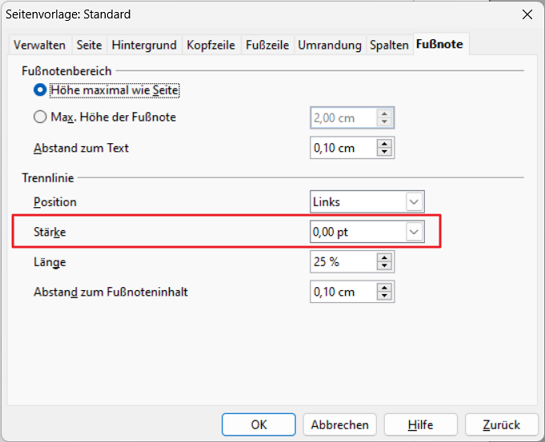Click the Abbrechen button
The image size is (545, 442).
(340, 424)
